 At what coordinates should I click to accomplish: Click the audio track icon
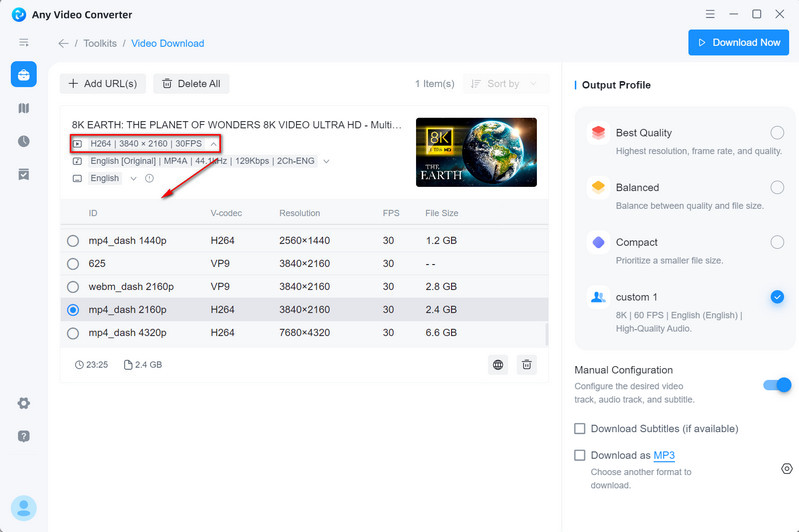point(77,161)
